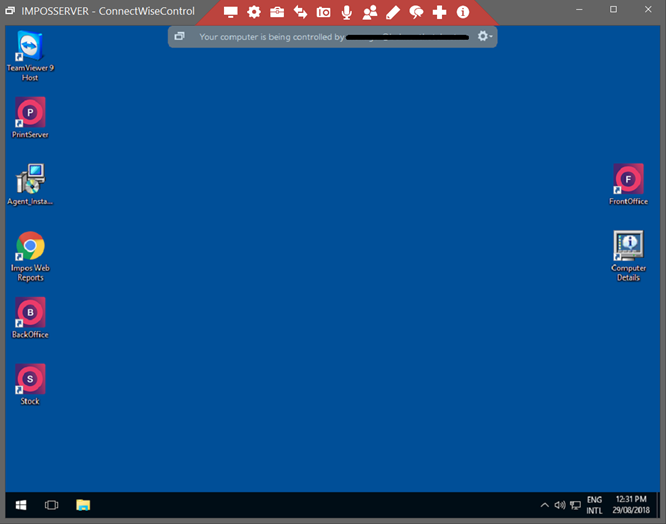This screenshot has height=524, width=666.
Task: Minimize the ConnectWiseControl window
Action: coord(579,9)
